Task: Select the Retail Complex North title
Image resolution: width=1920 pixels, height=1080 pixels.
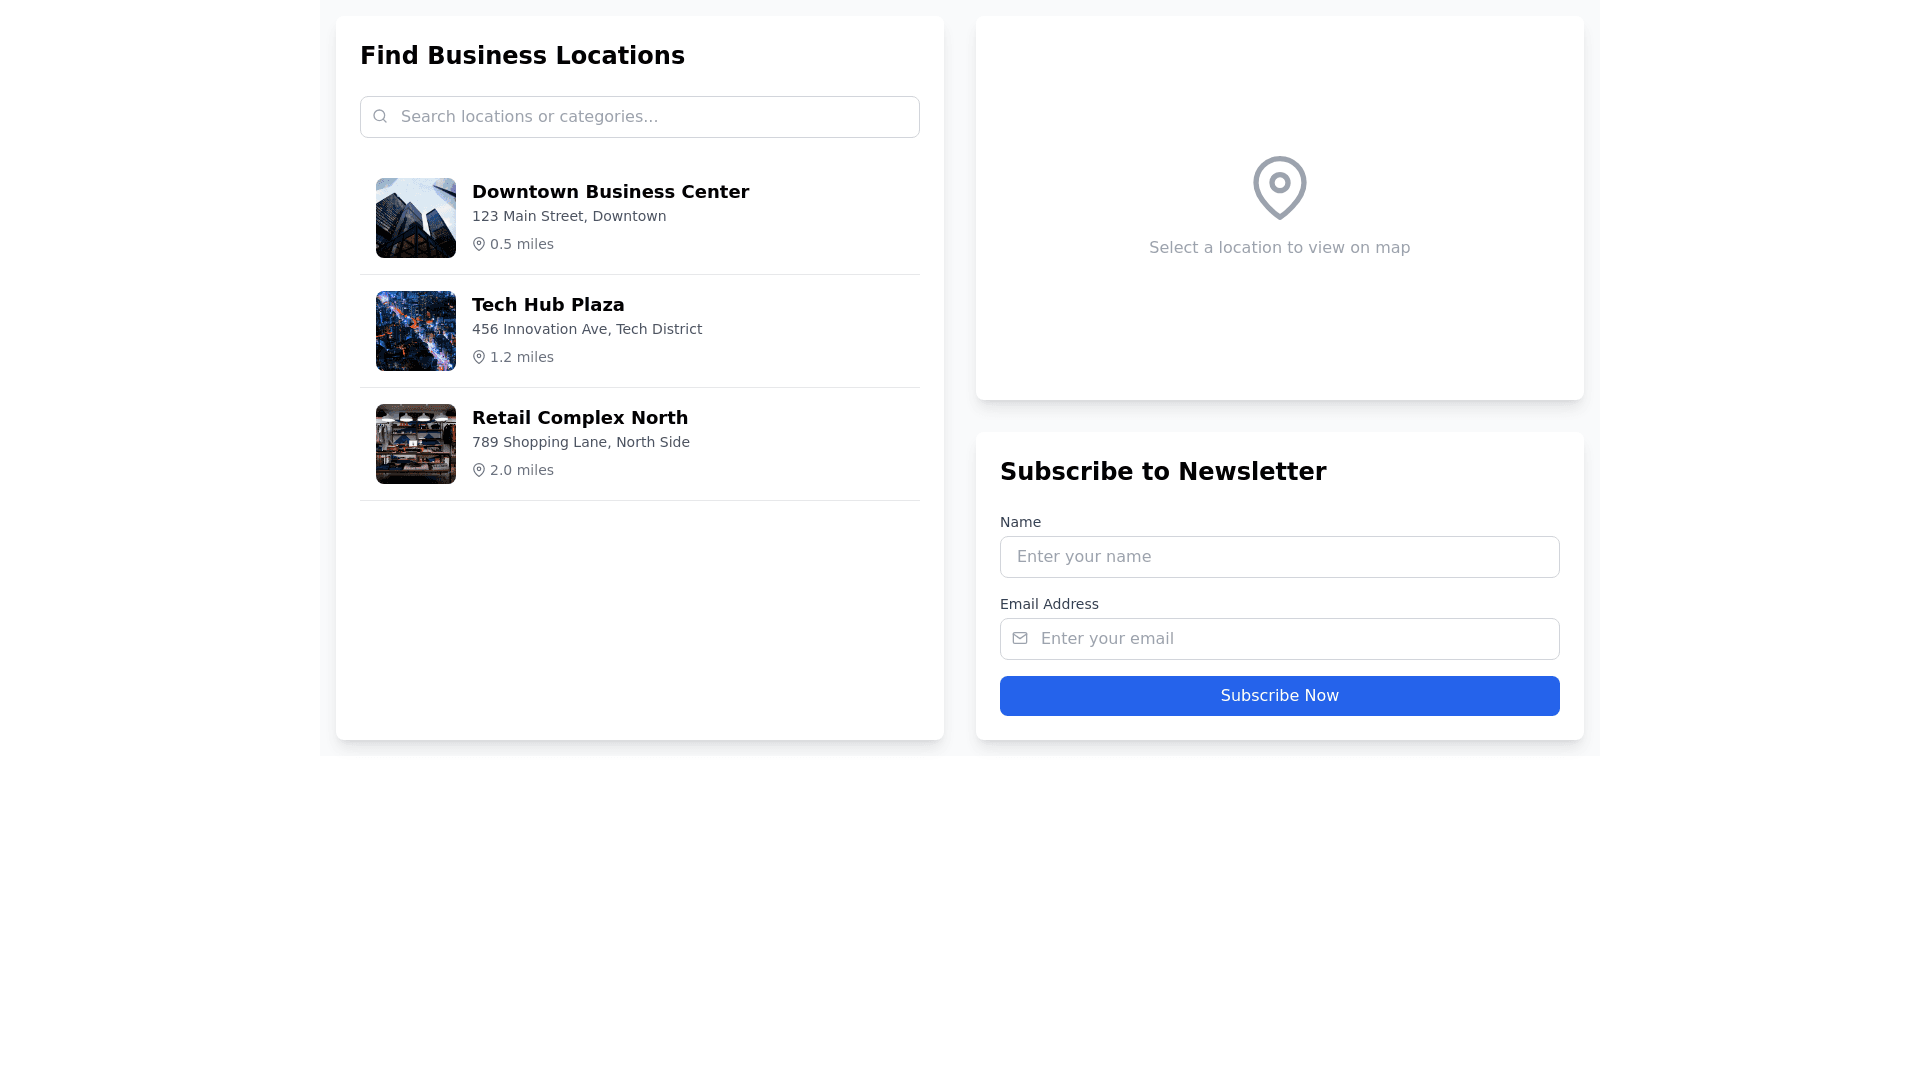Action: pos(580,418)
